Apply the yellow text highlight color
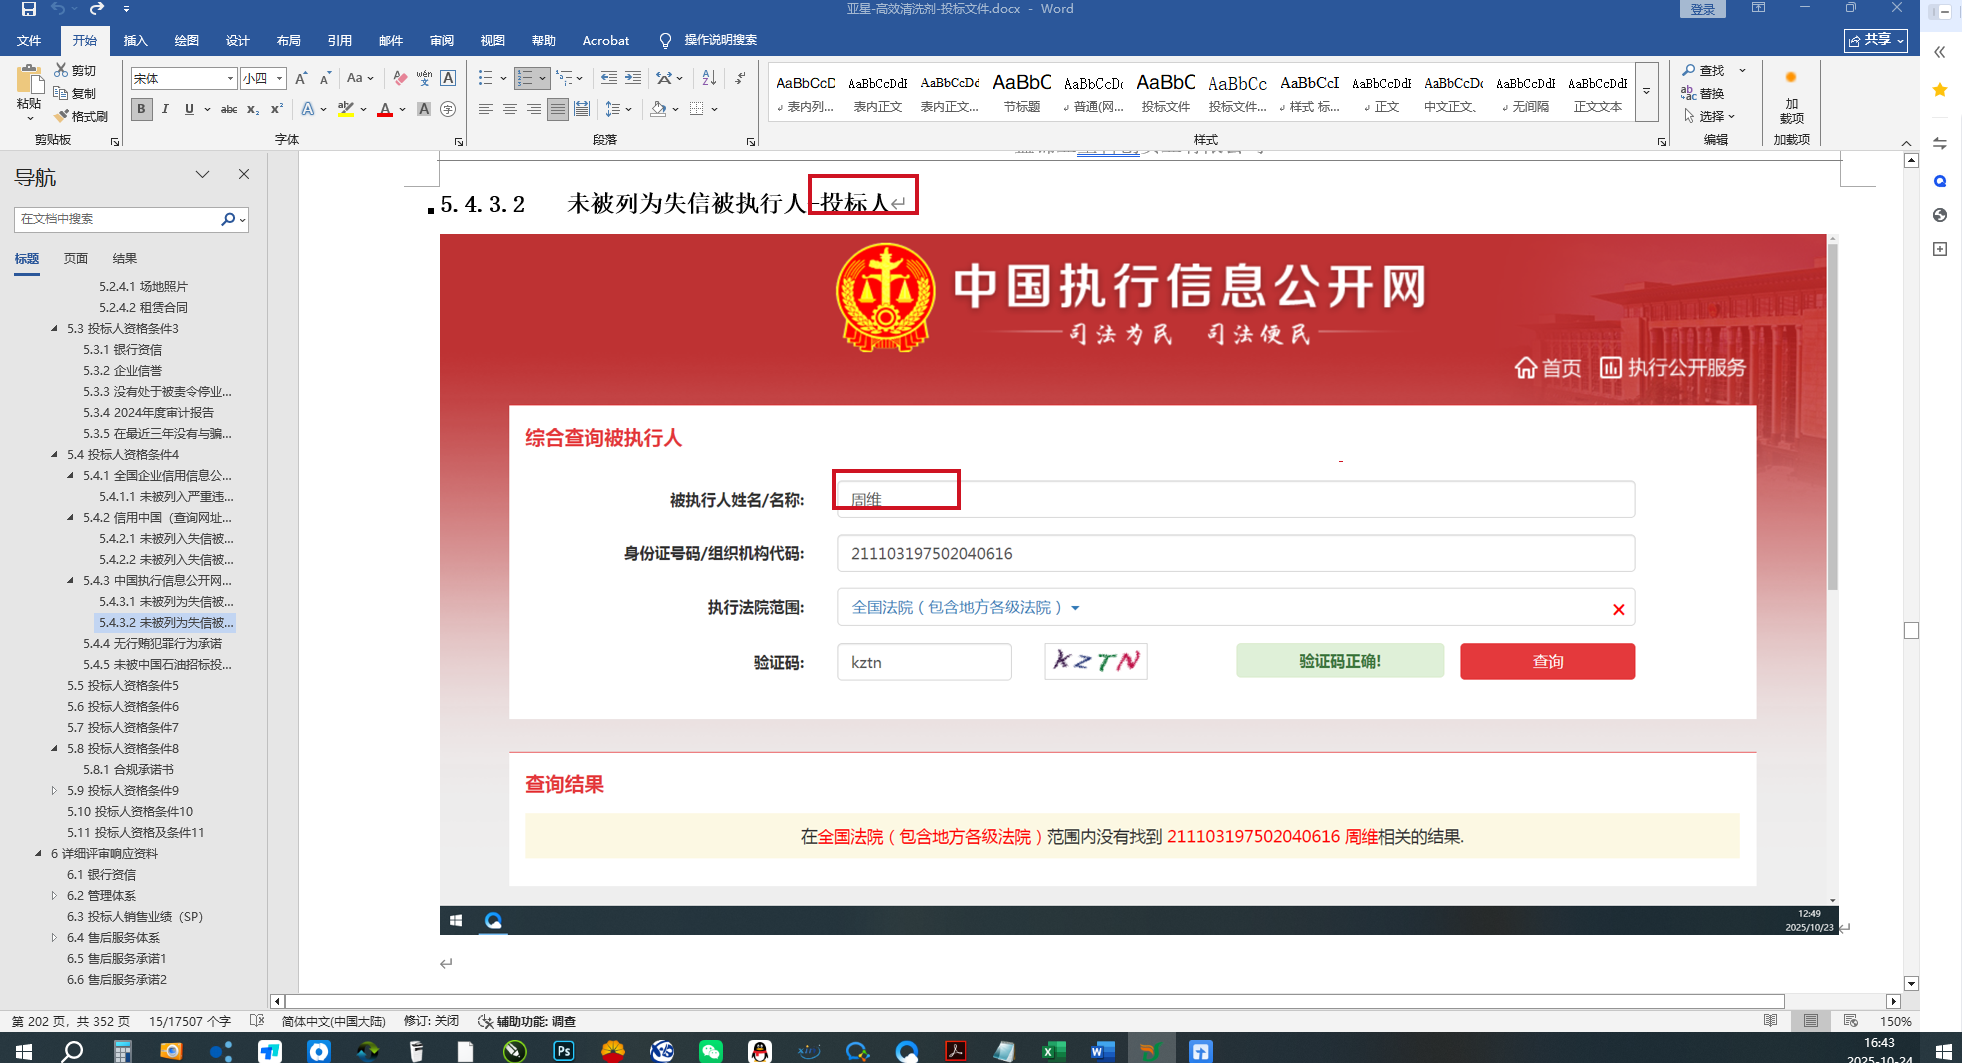The image size is (1962, 1063). coord(346,109)
